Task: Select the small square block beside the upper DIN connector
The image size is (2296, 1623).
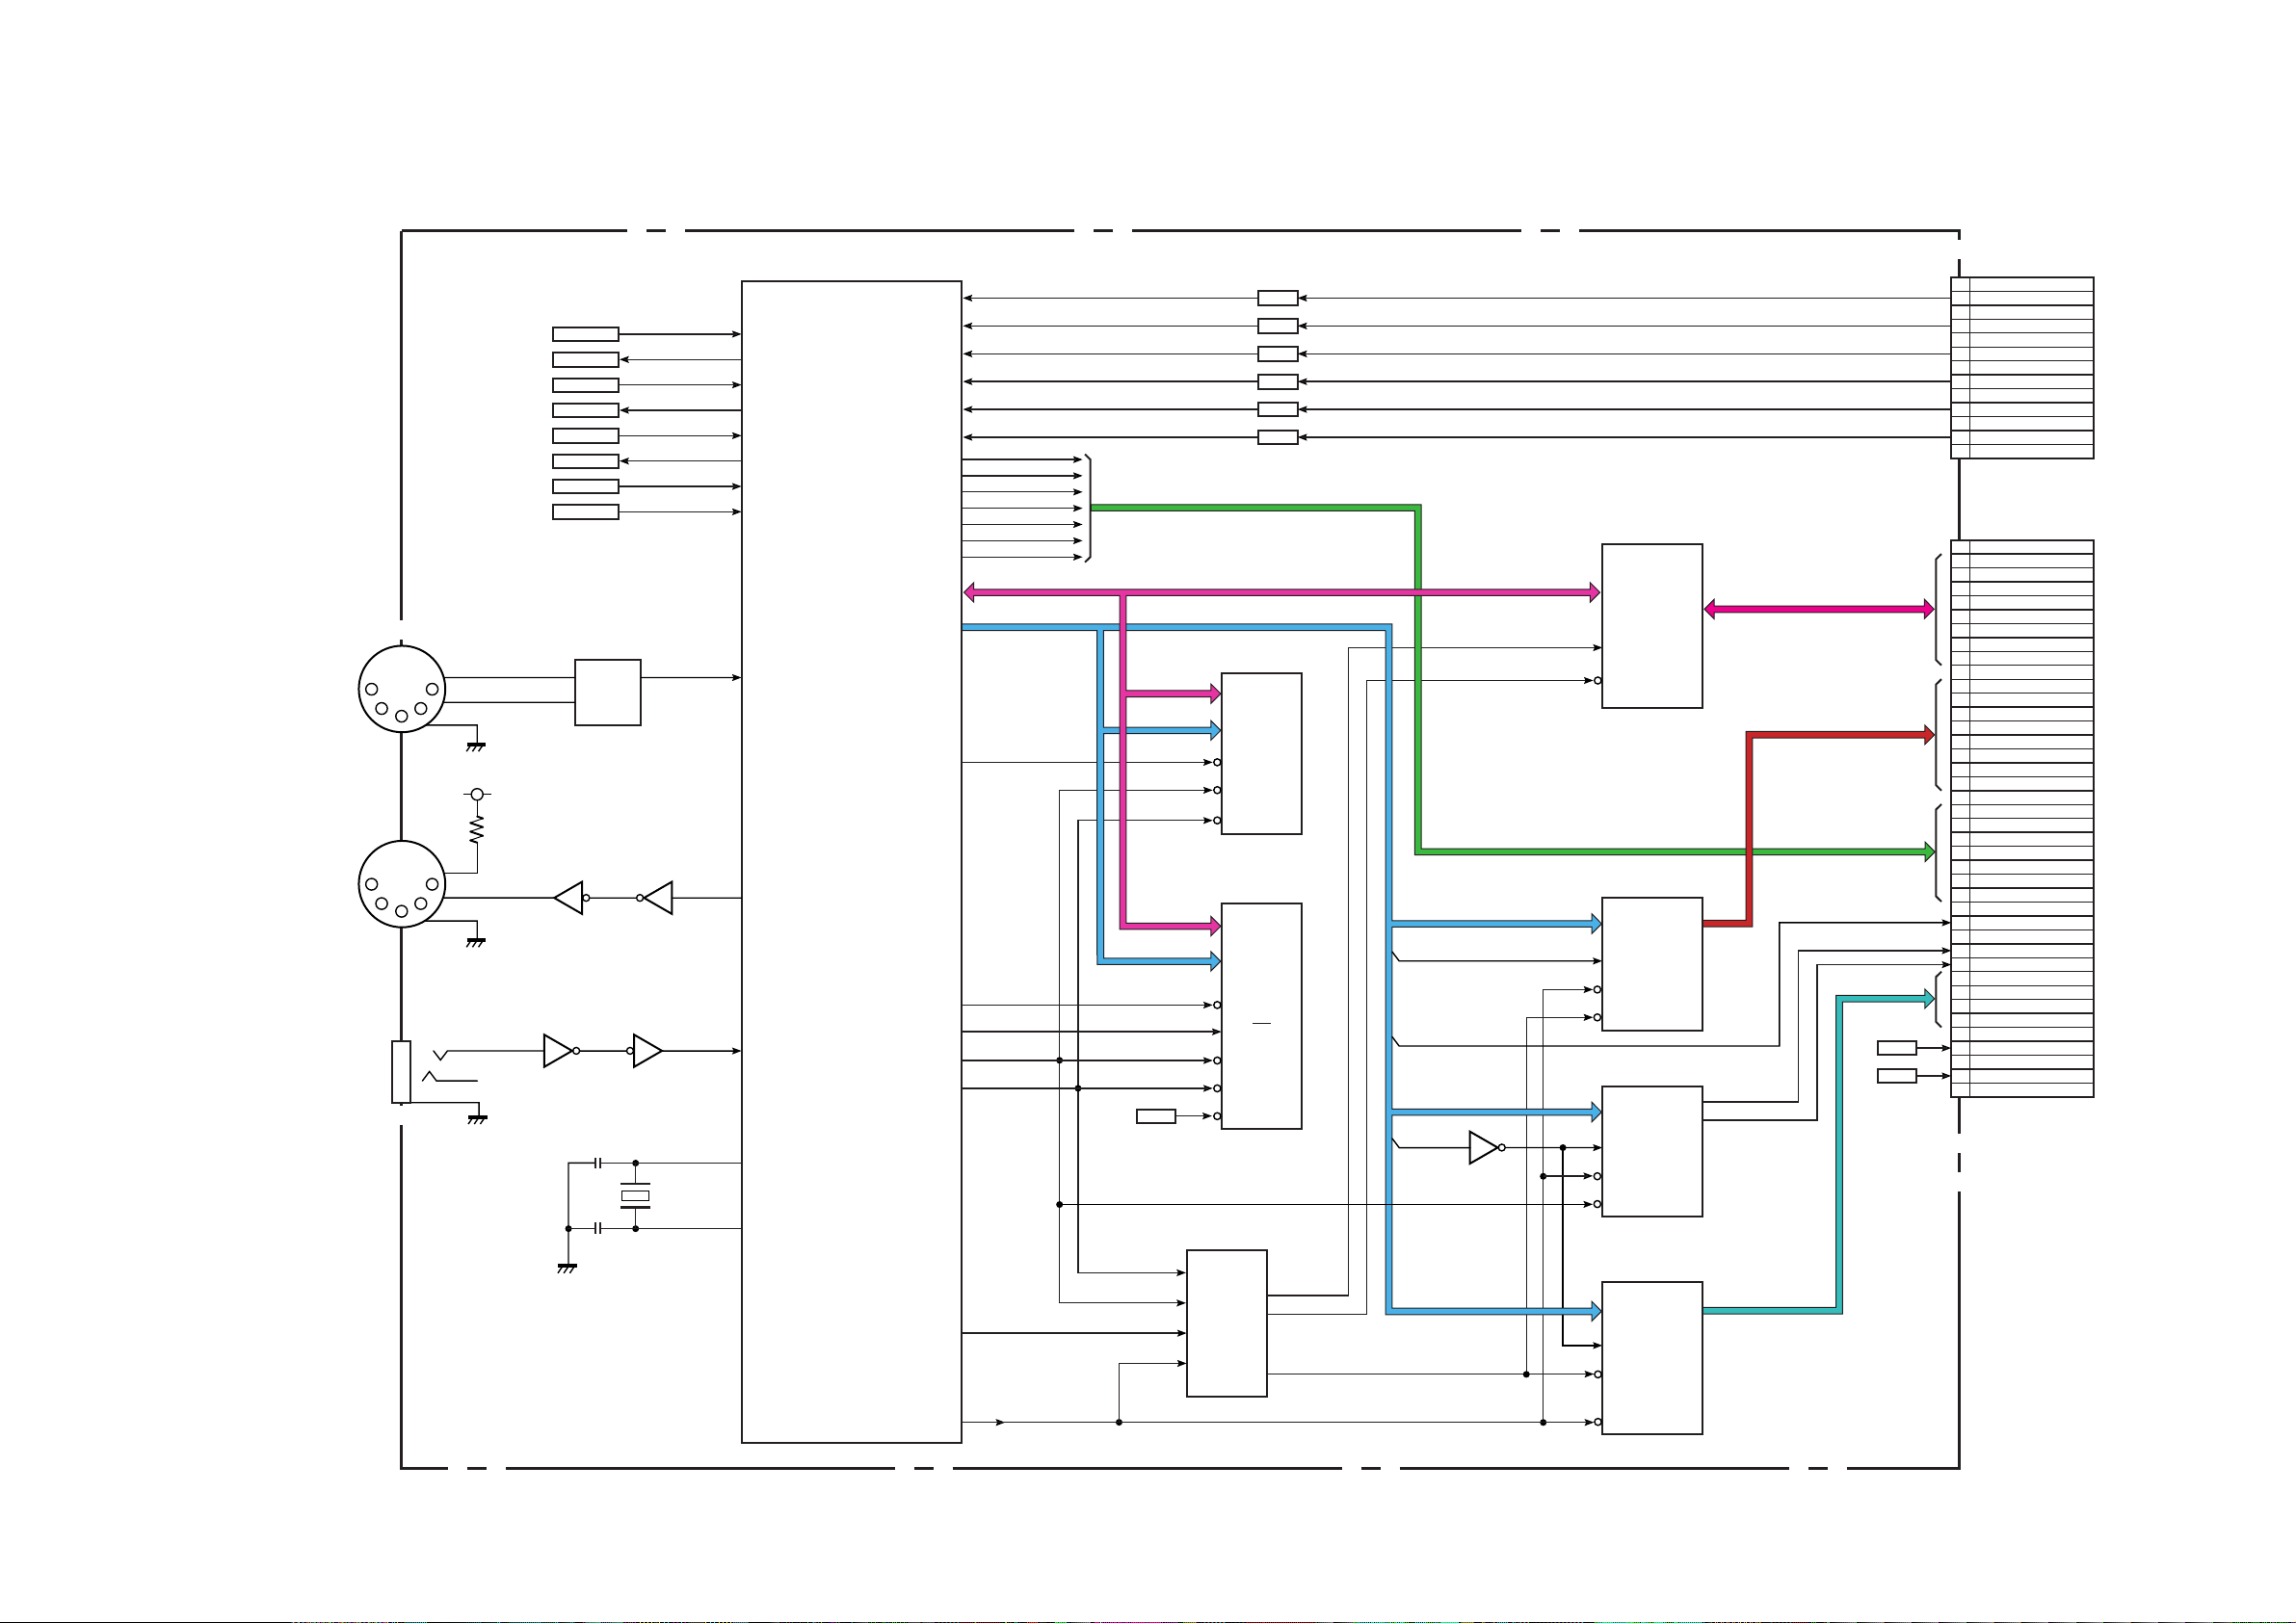Action: coord(607,692)
